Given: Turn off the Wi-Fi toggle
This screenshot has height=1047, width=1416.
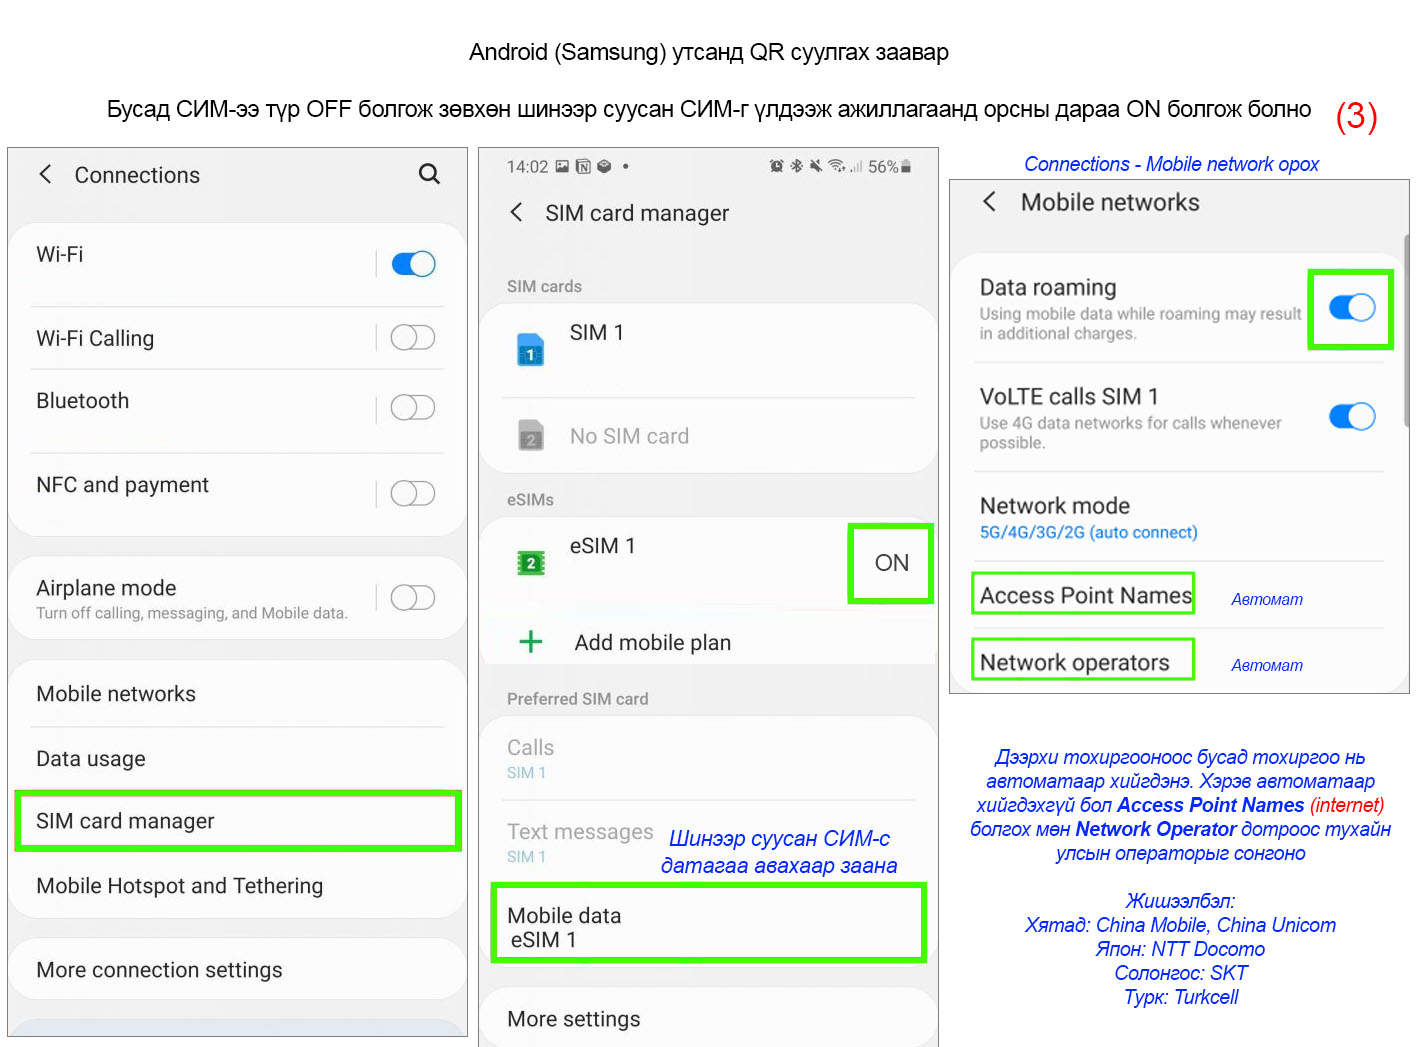Looking at the screenshot, I should (412, 264).
